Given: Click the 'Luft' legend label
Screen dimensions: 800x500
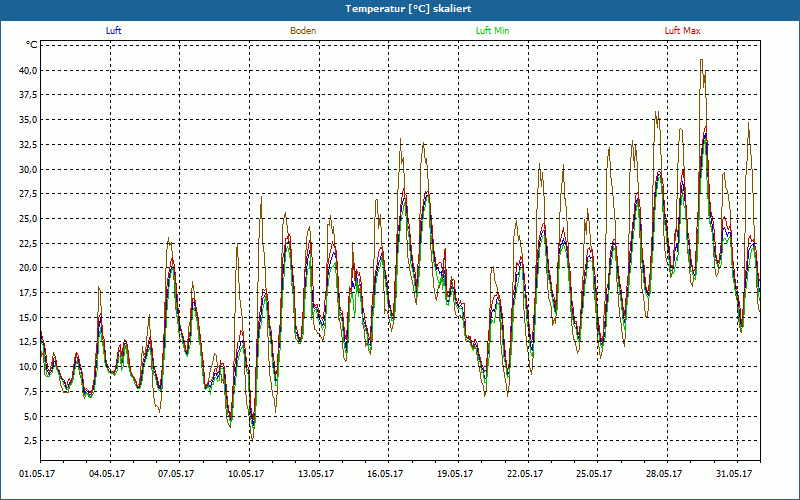Looking at the screenshot, I should (x=113, y=31).
